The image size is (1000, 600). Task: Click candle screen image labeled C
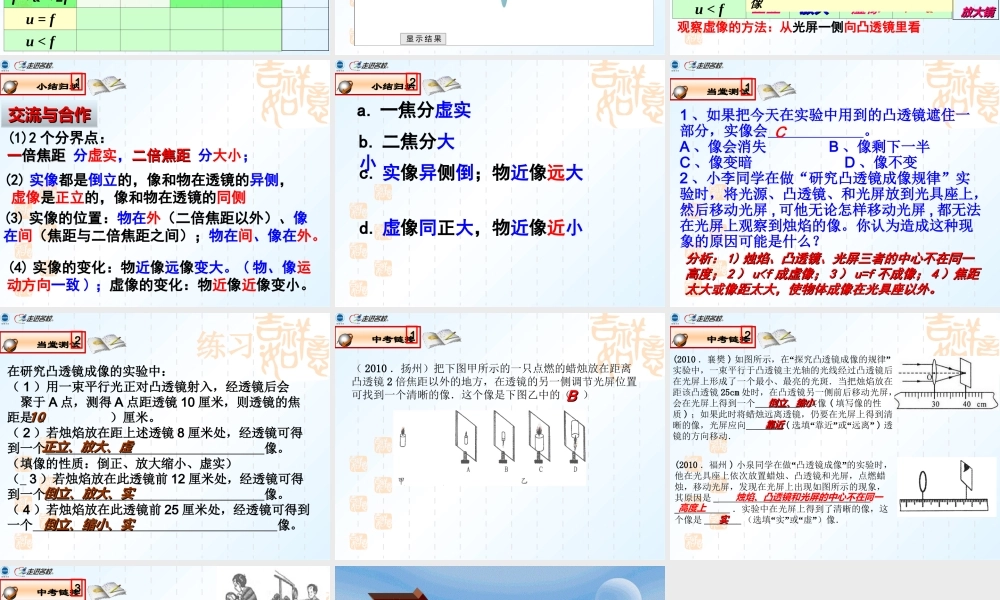click(x=540, y=437)
